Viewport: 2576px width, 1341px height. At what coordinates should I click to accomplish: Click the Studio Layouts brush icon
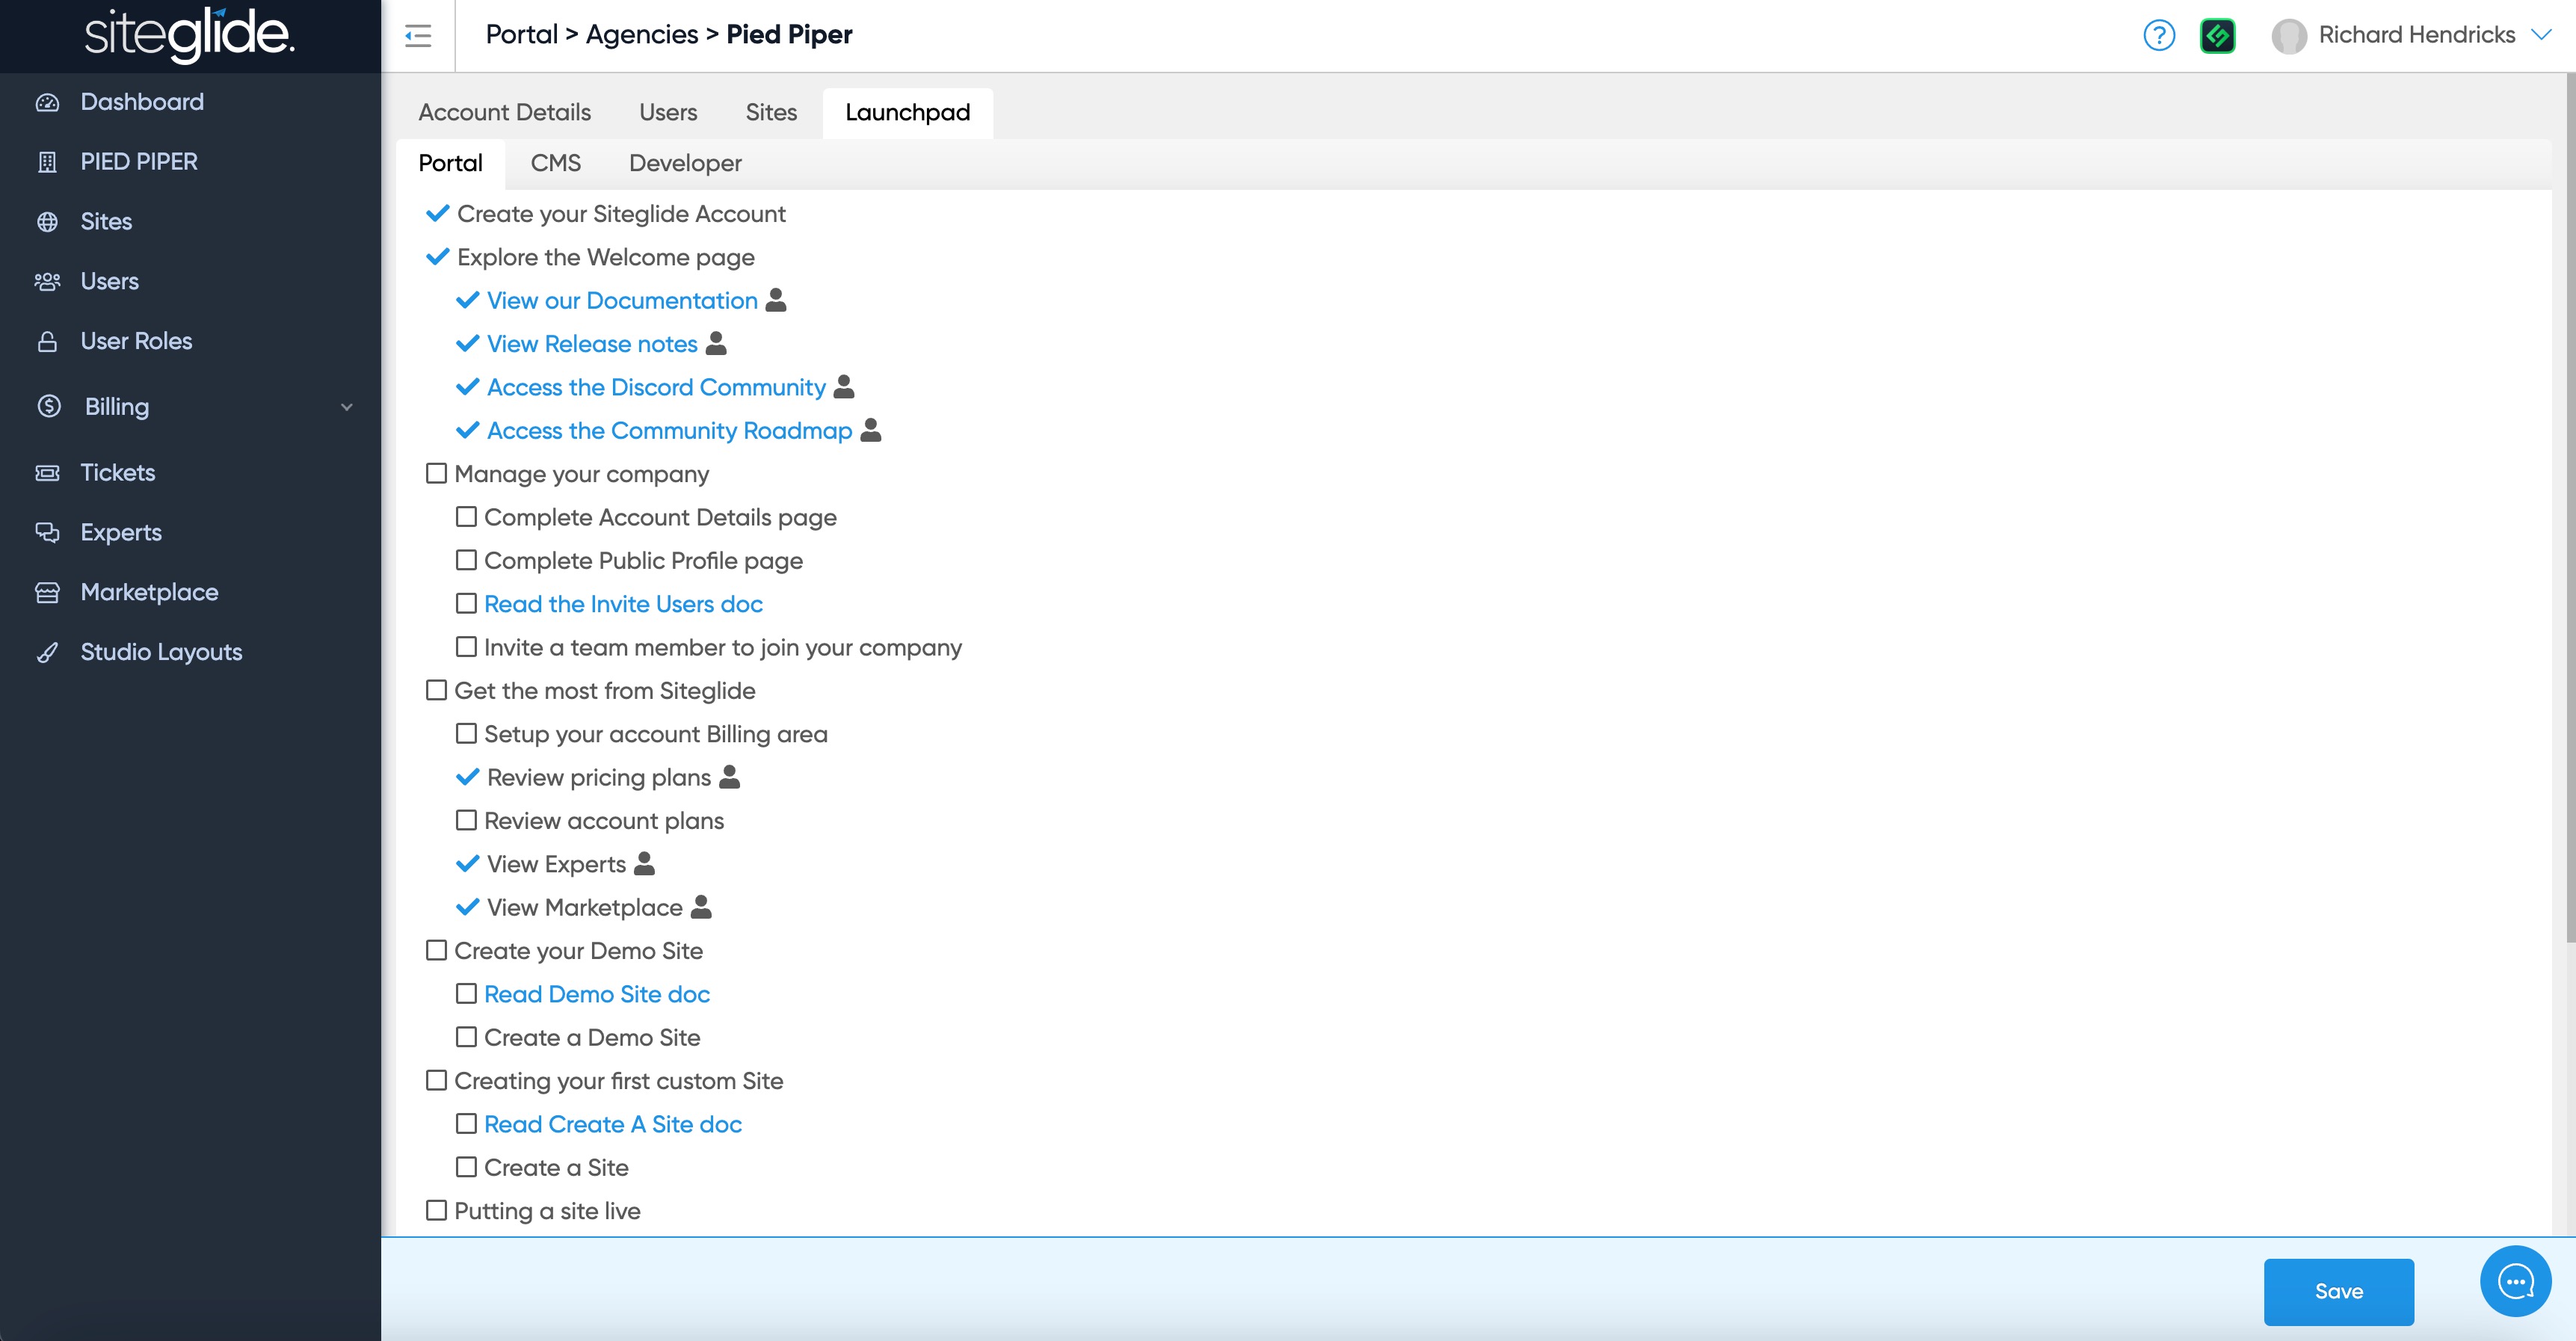(47, 653)
